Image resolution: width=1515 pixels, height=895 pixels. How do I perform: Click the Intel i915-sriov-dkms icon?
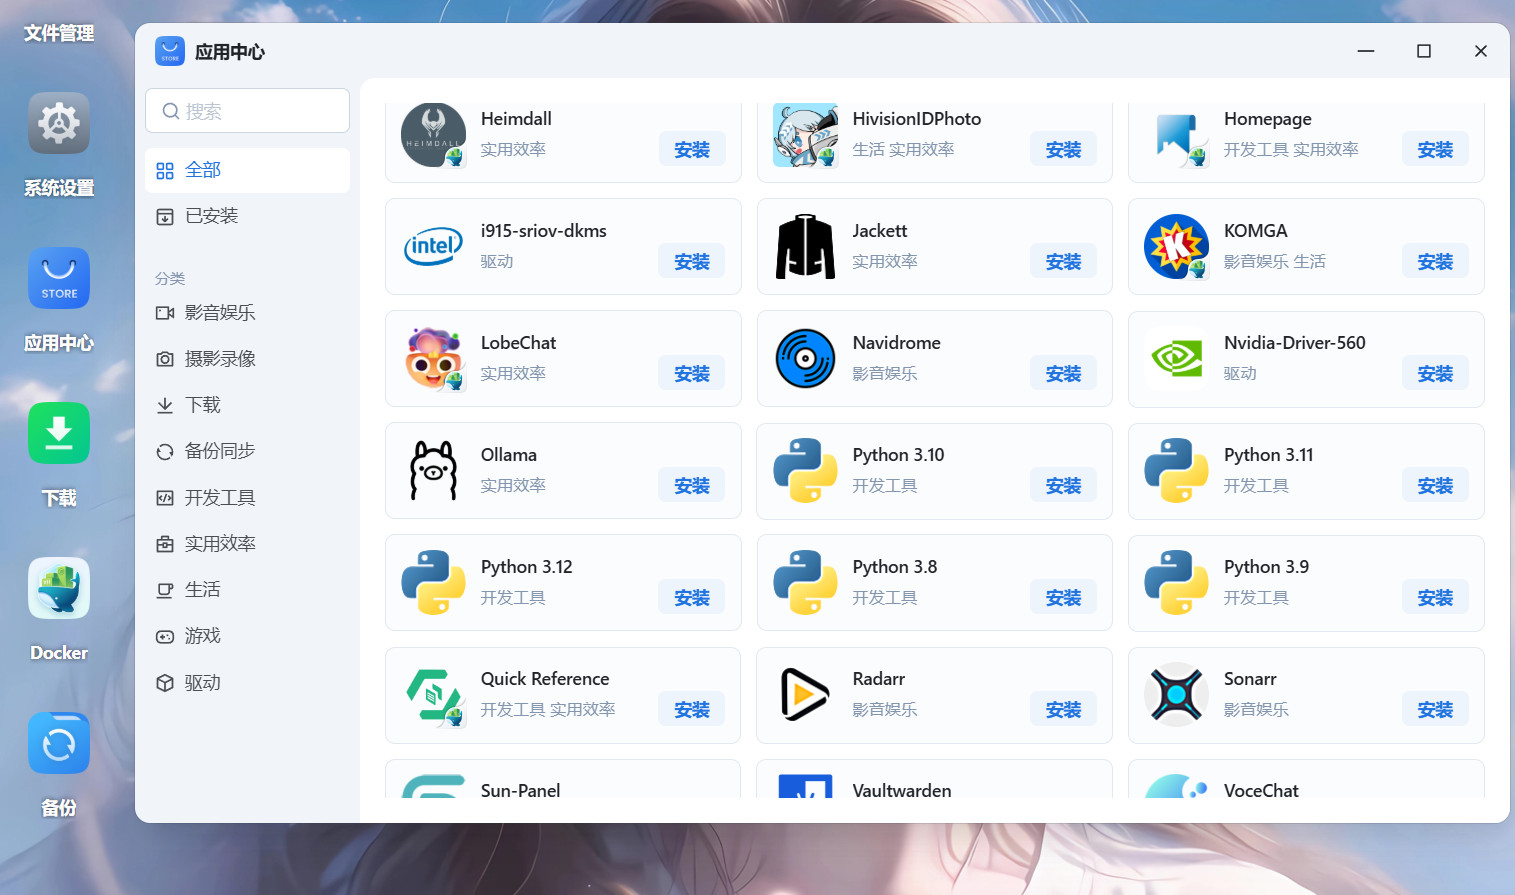(433, 246)
